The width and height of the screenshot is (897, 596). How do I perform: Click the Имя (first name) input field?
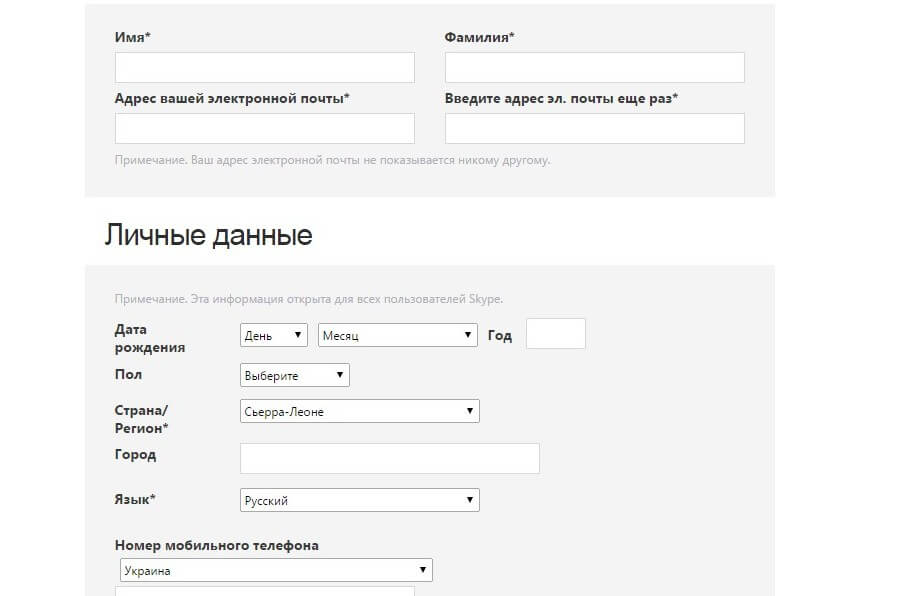click(x=264, y=67)
